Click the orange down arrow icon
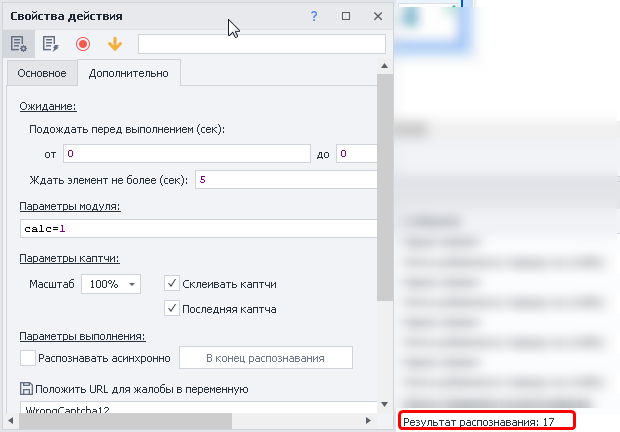The width and height of the screenshot is (620, 432). 115,44
